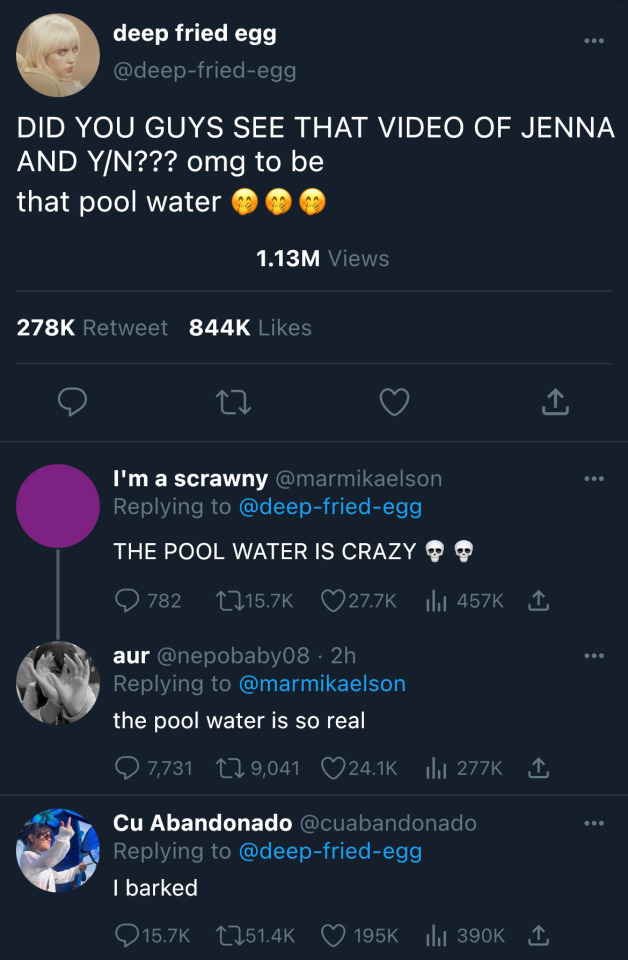The image size is (628, 960).
Task: Retweet the main deep fried egg tweet
Action: pos(232,402)
